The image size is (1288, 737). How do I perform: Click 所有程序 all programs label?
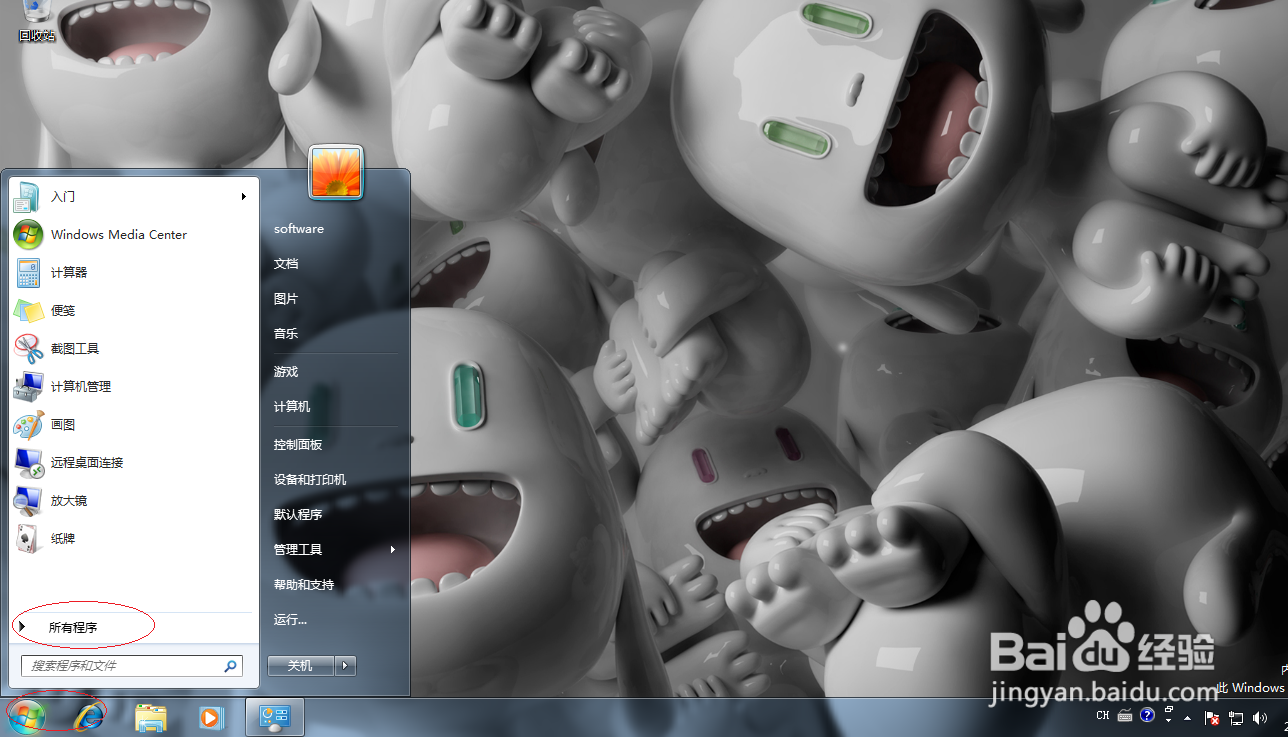click(x=73, y=627)
